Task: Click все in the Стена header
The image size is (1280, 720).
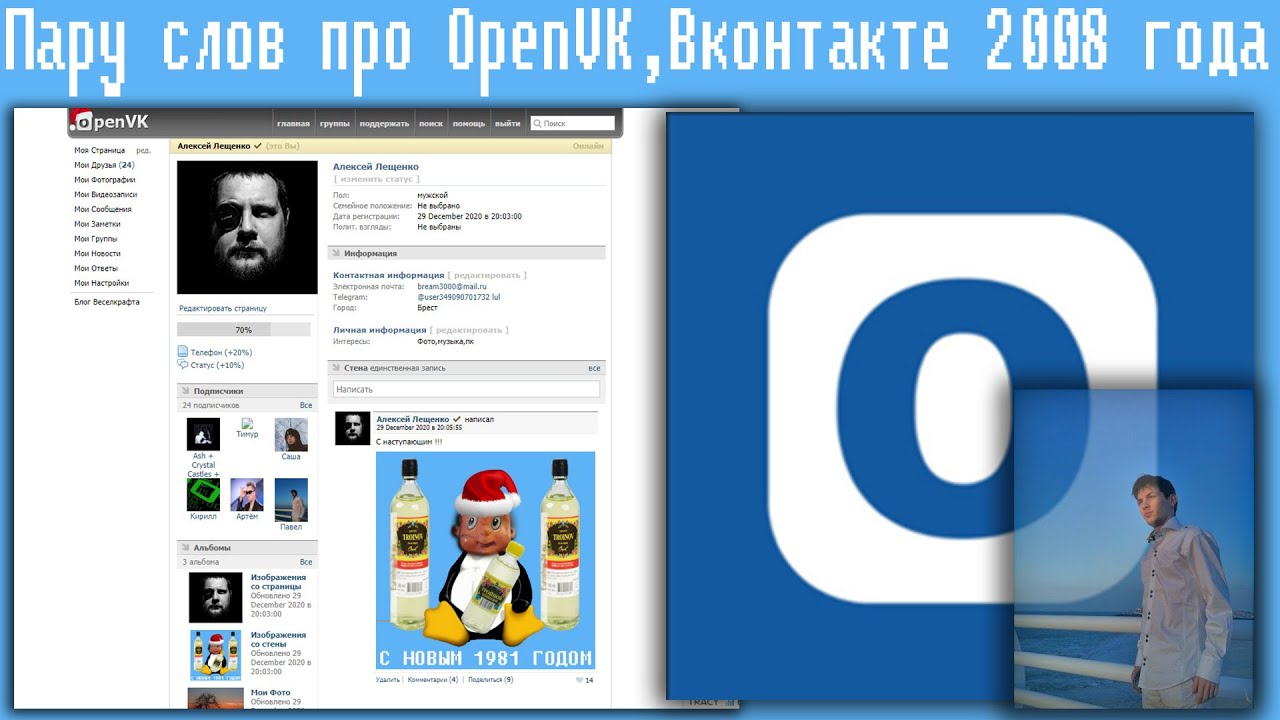Action: [594, 368]
